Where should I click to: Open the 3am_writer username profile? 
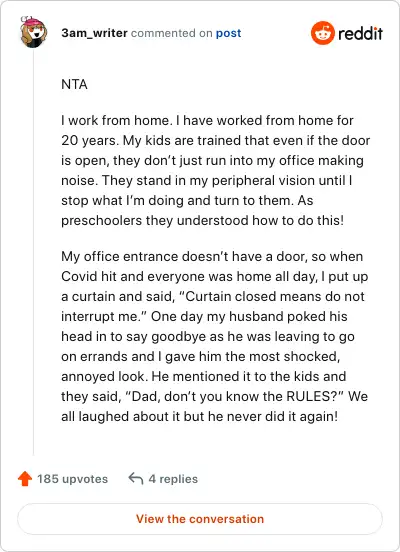(x=94, y=33)
